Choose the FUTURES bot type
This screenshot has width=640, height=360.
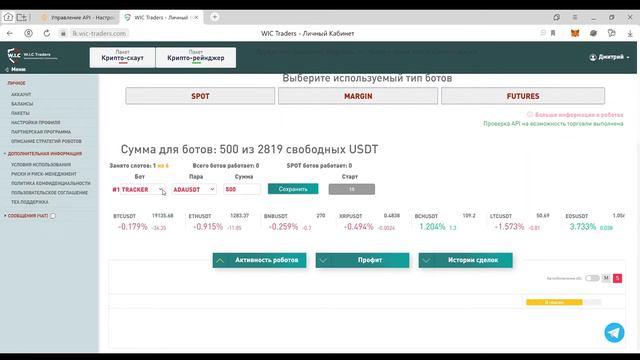(523, 96)
